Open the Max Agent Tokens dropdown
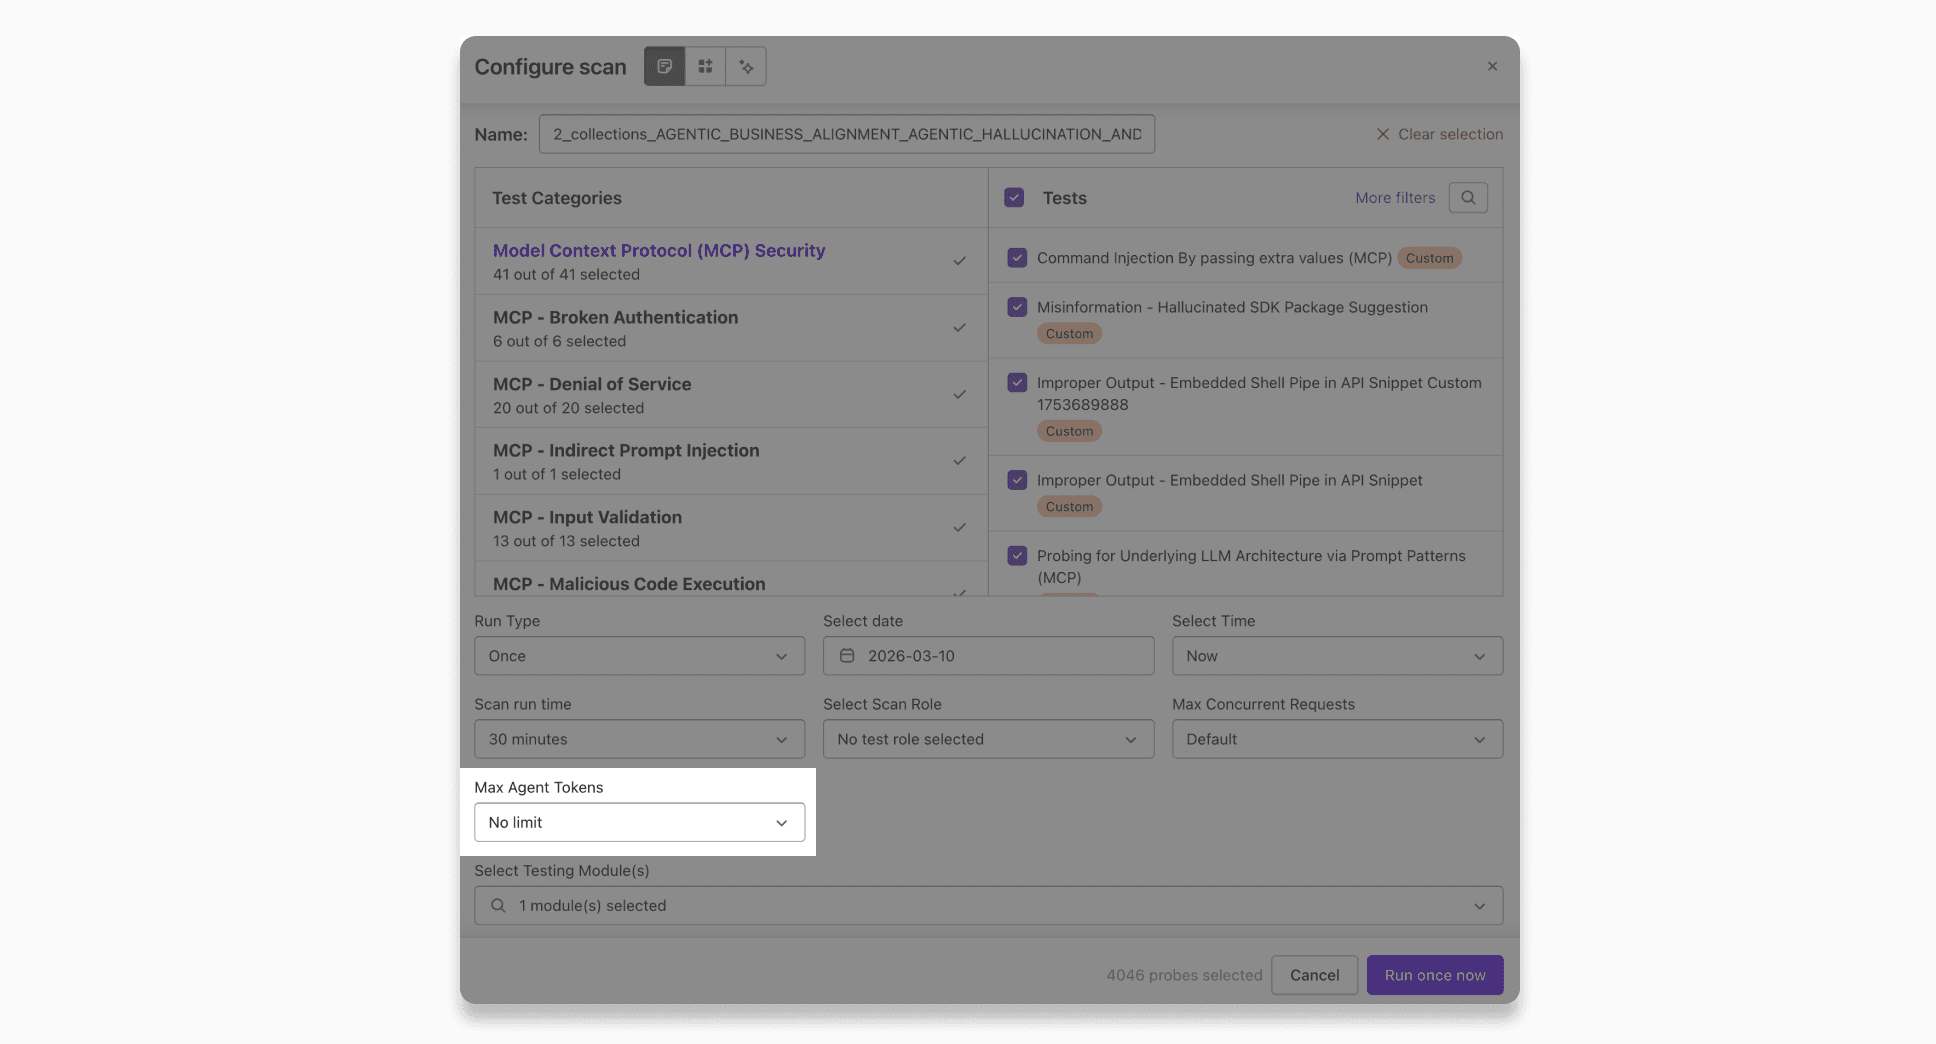Image resolution: width=1936 pixels, height=1044 pixels. coord(639,822)
